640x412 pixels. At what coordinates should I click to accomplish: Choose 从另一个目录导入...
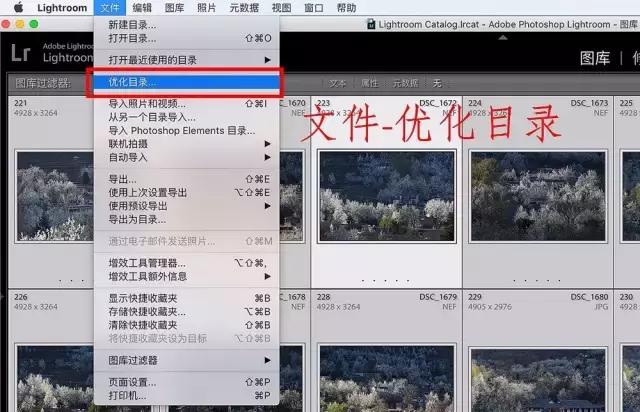pos(187,117)
